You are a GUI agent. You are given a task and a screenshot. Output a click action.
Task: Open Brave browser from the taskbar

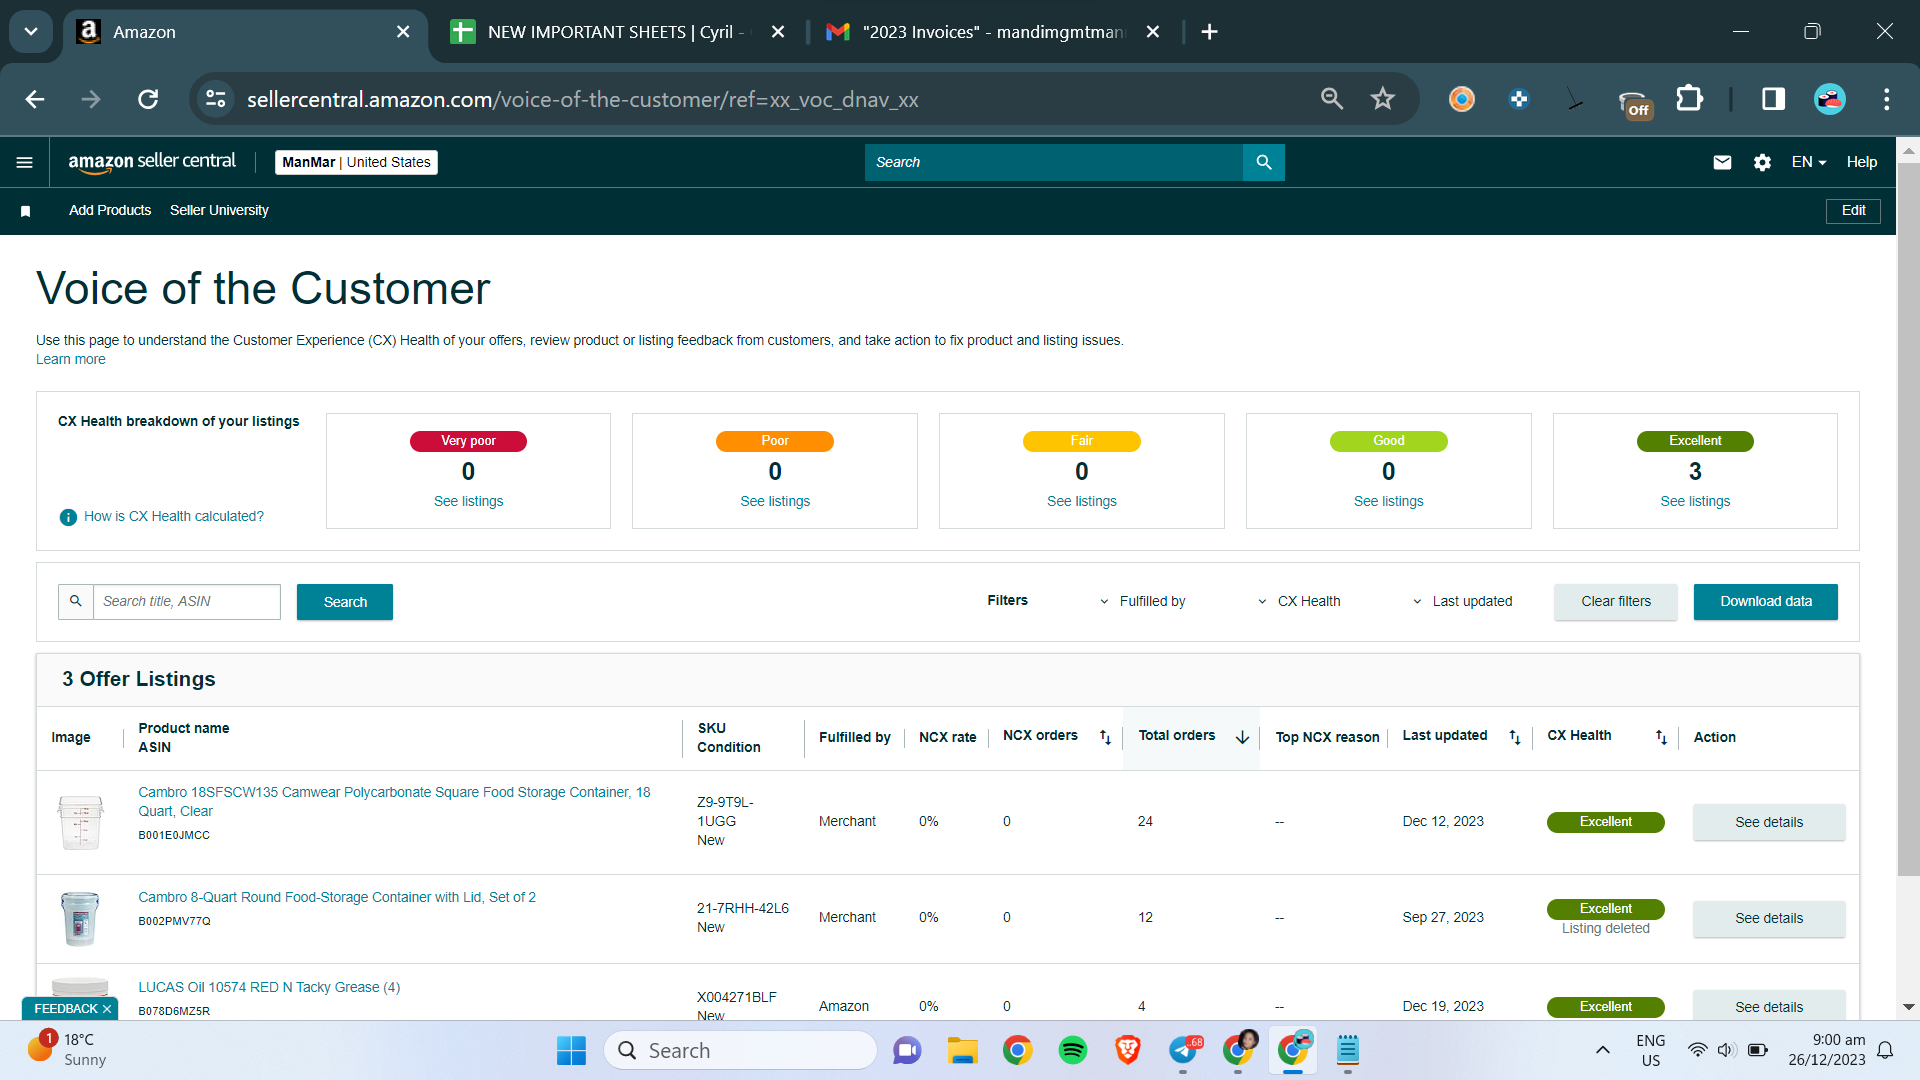[x=1128, y=1050]
